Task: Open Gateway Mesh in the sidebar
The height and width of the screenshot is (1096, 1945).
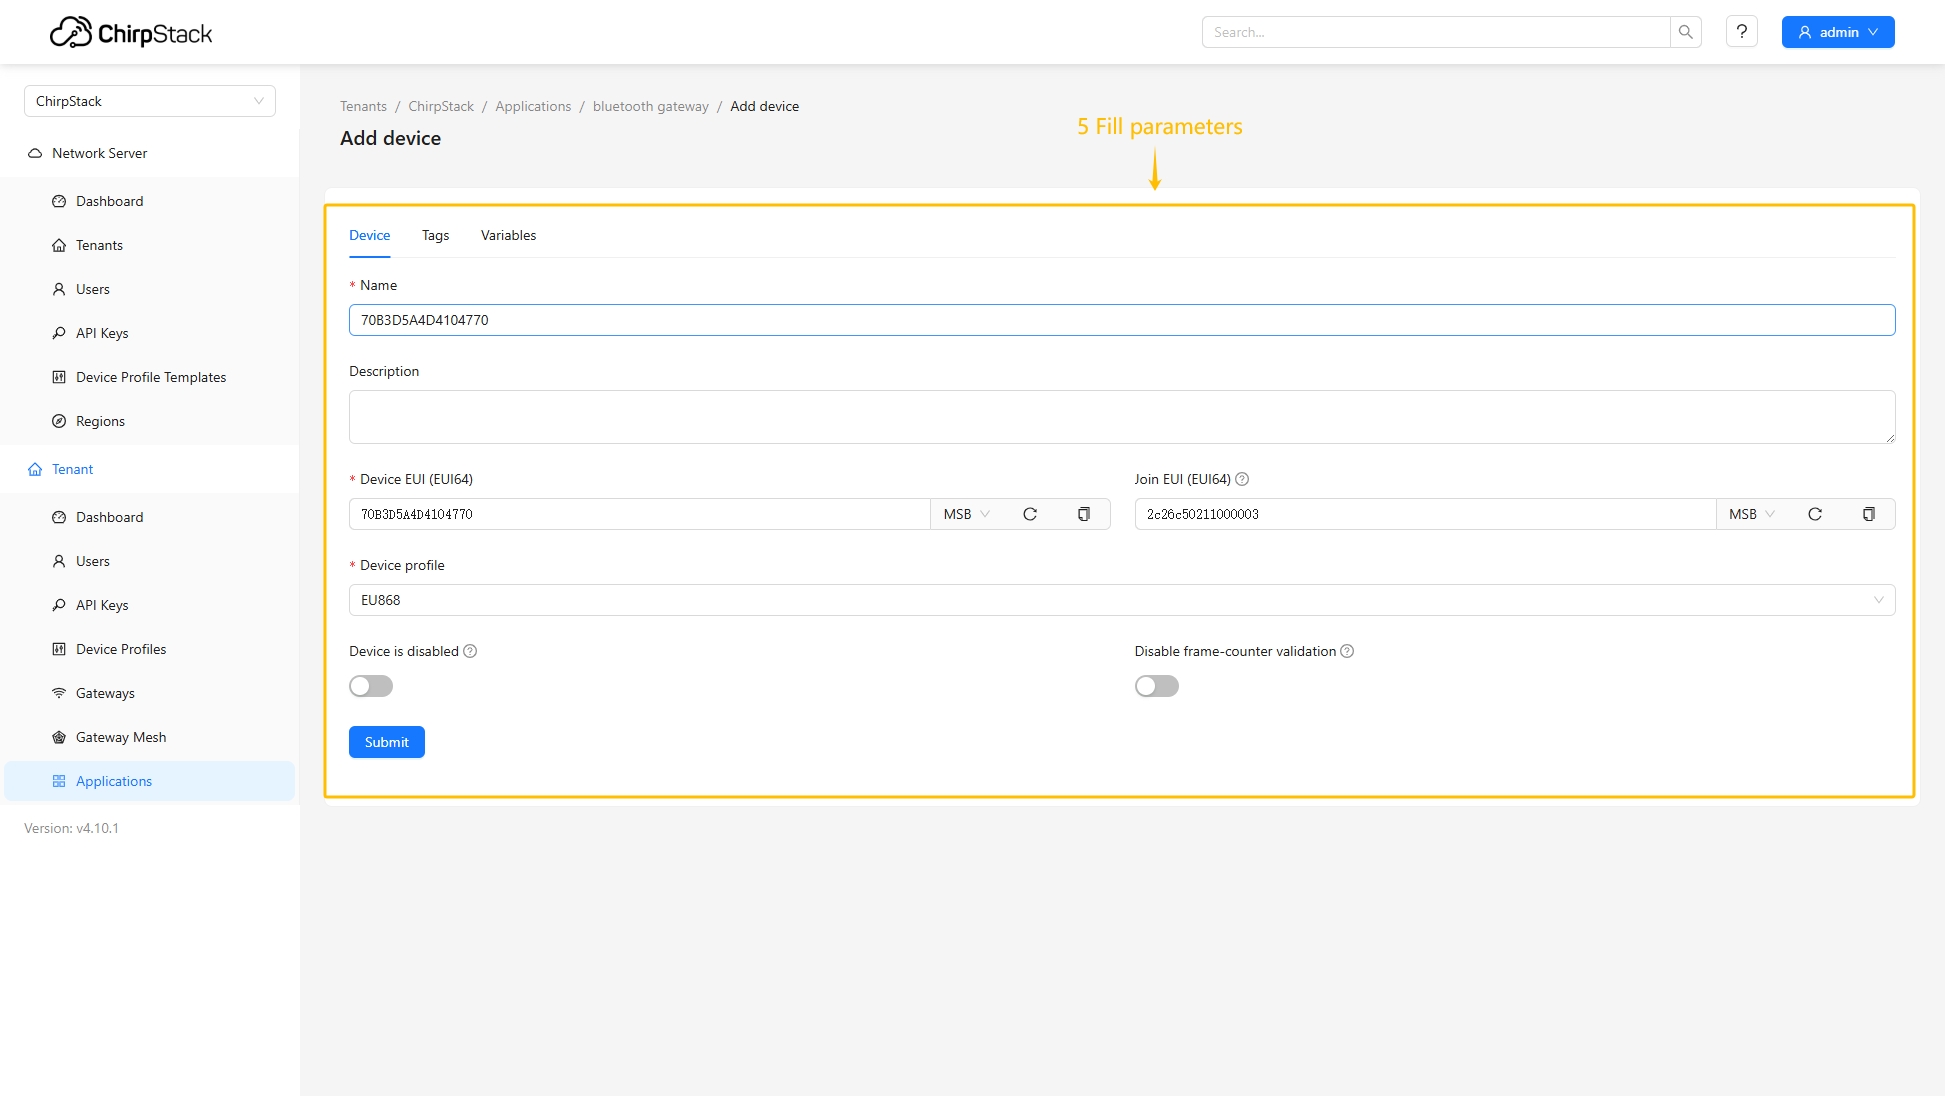Action: (121, 737)
